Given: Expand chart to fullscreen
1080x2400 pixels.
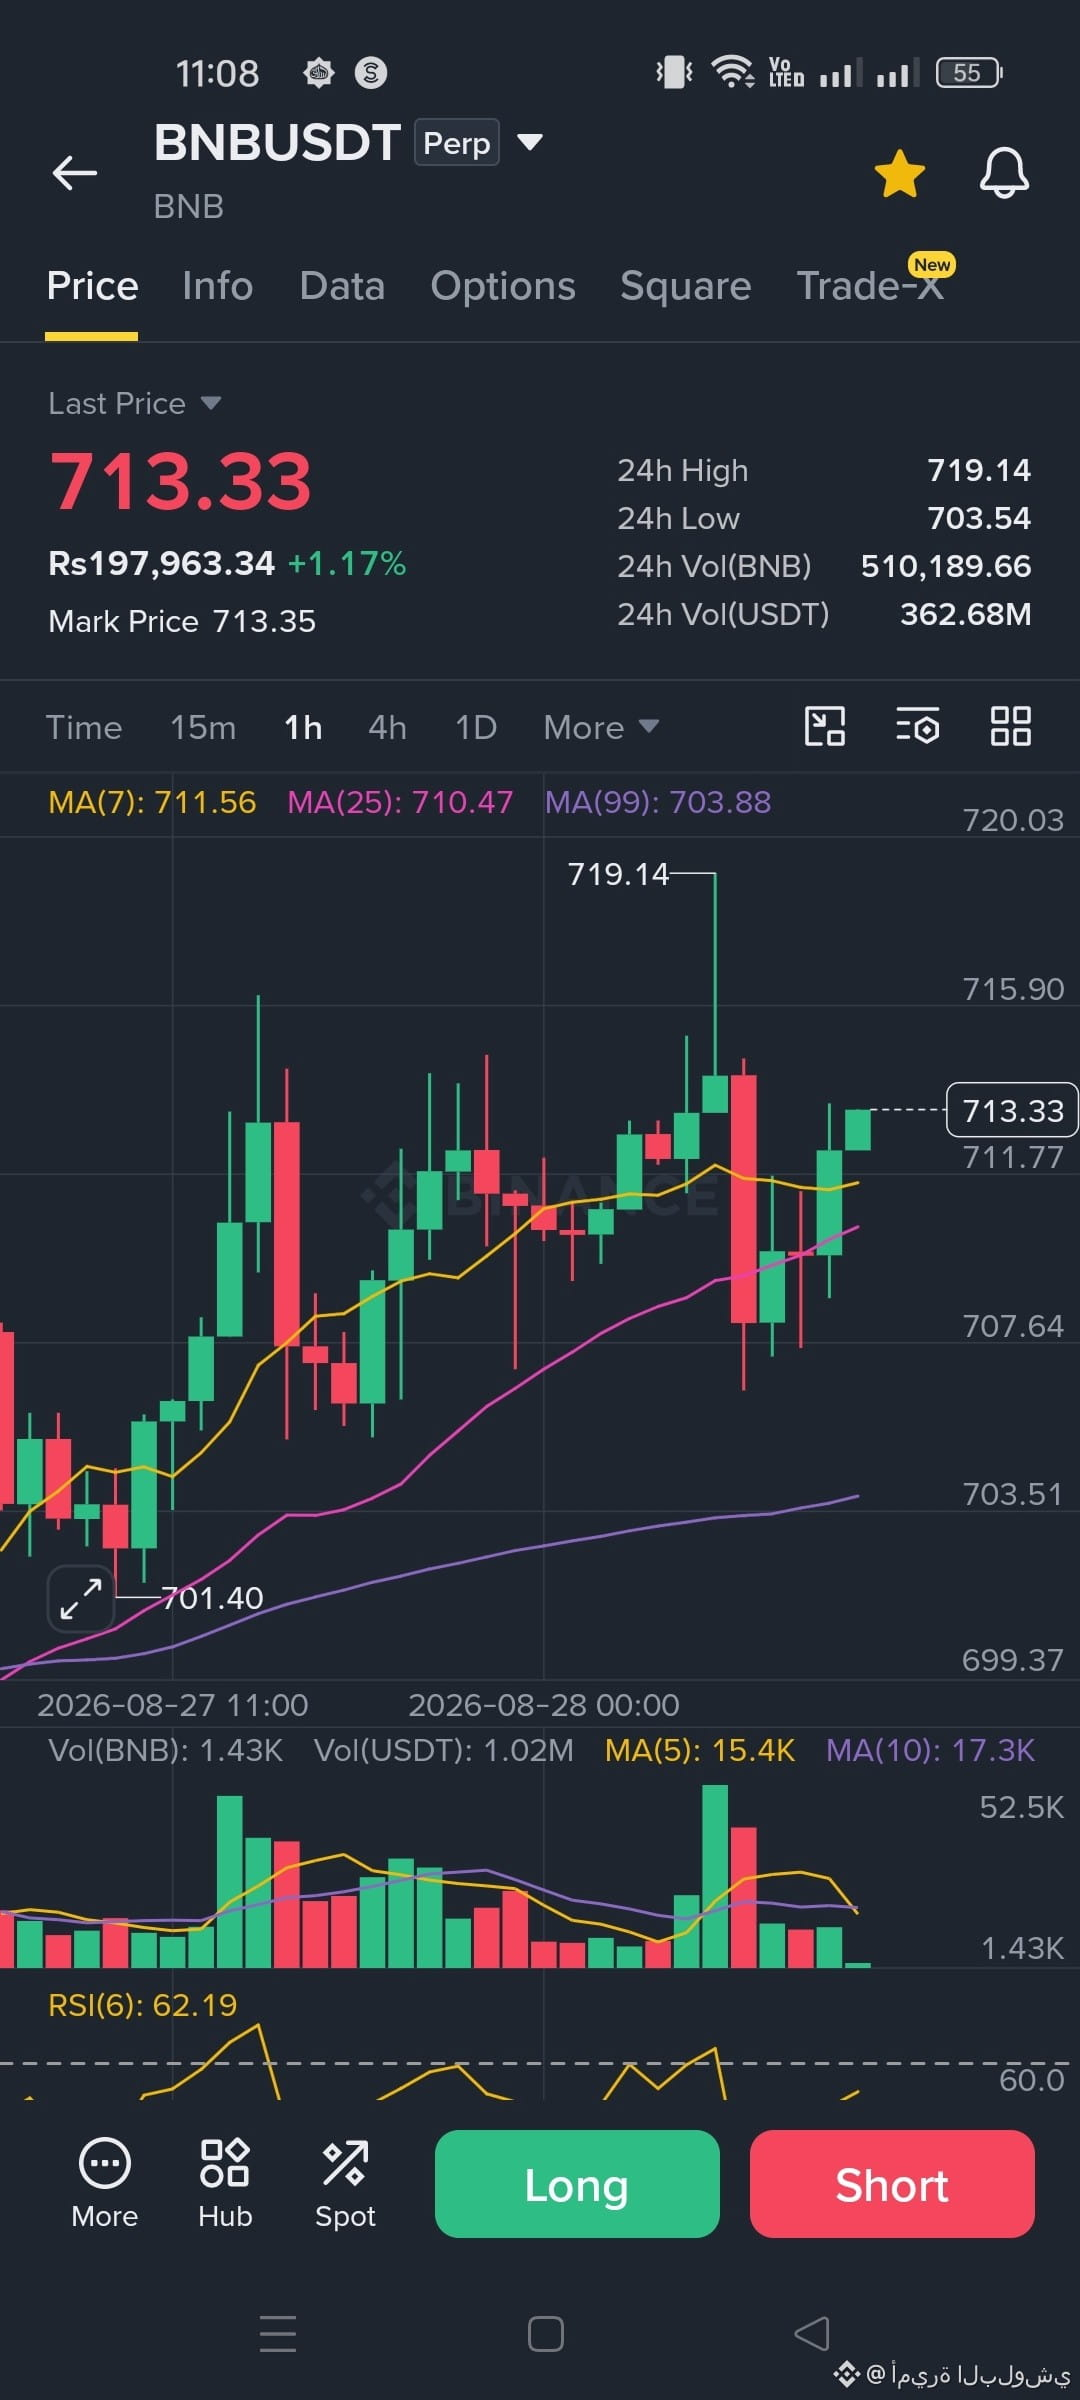Looking at the screenshot, I should (x=81, y=1599).
